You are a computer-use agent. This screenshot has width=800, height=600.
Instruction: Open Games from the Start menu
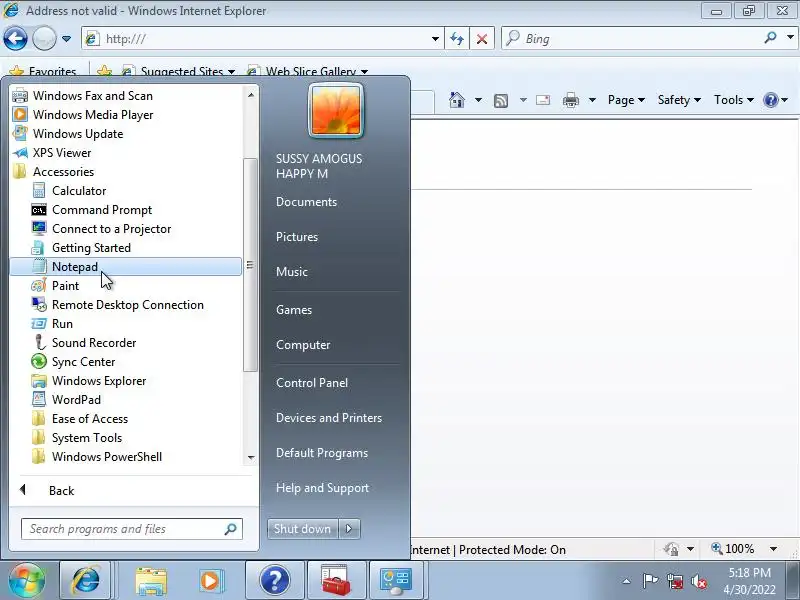coord(294,310)
